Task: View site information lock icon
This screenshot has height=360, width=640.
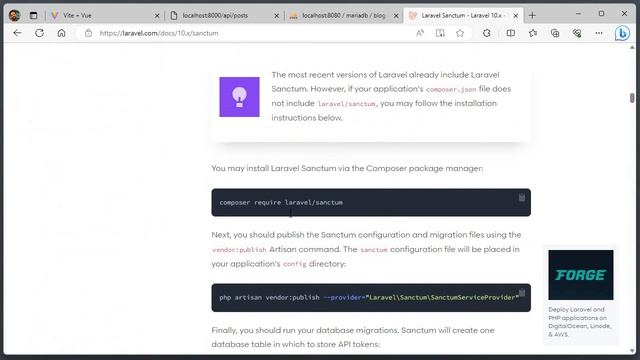Action: pos(88,33)
